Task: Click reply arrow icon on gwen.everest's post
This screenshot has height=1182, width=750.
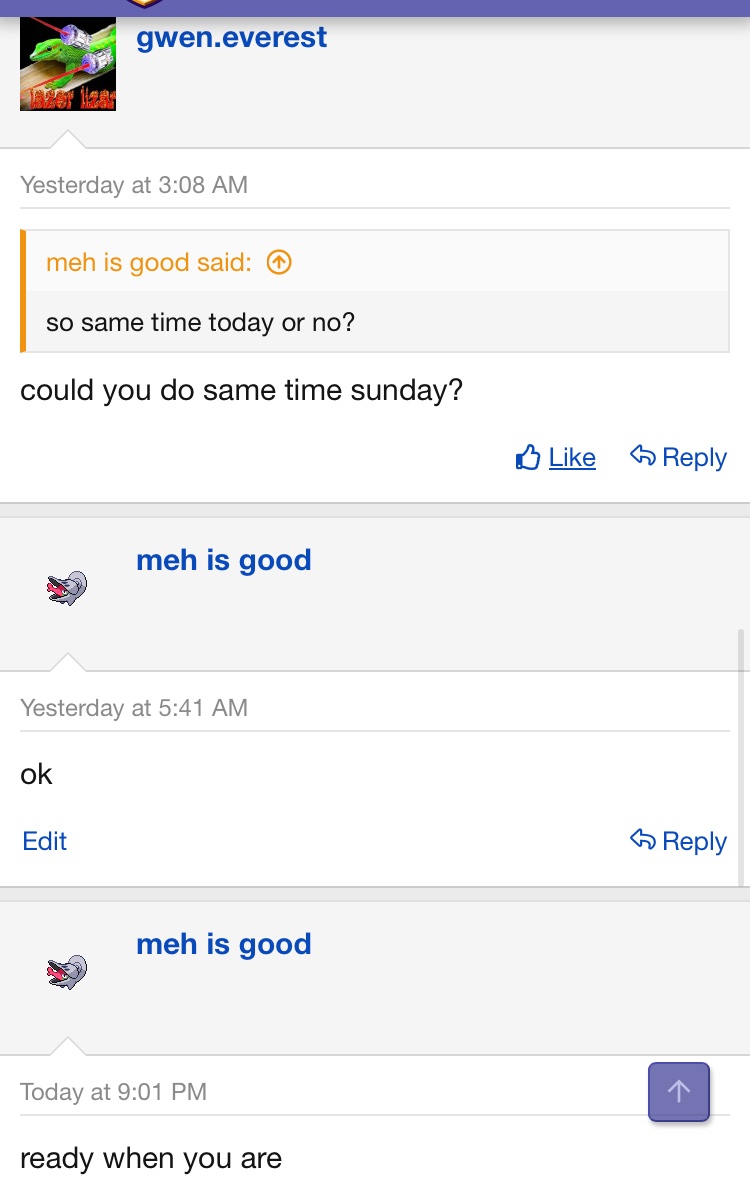Action: (642, 456)
